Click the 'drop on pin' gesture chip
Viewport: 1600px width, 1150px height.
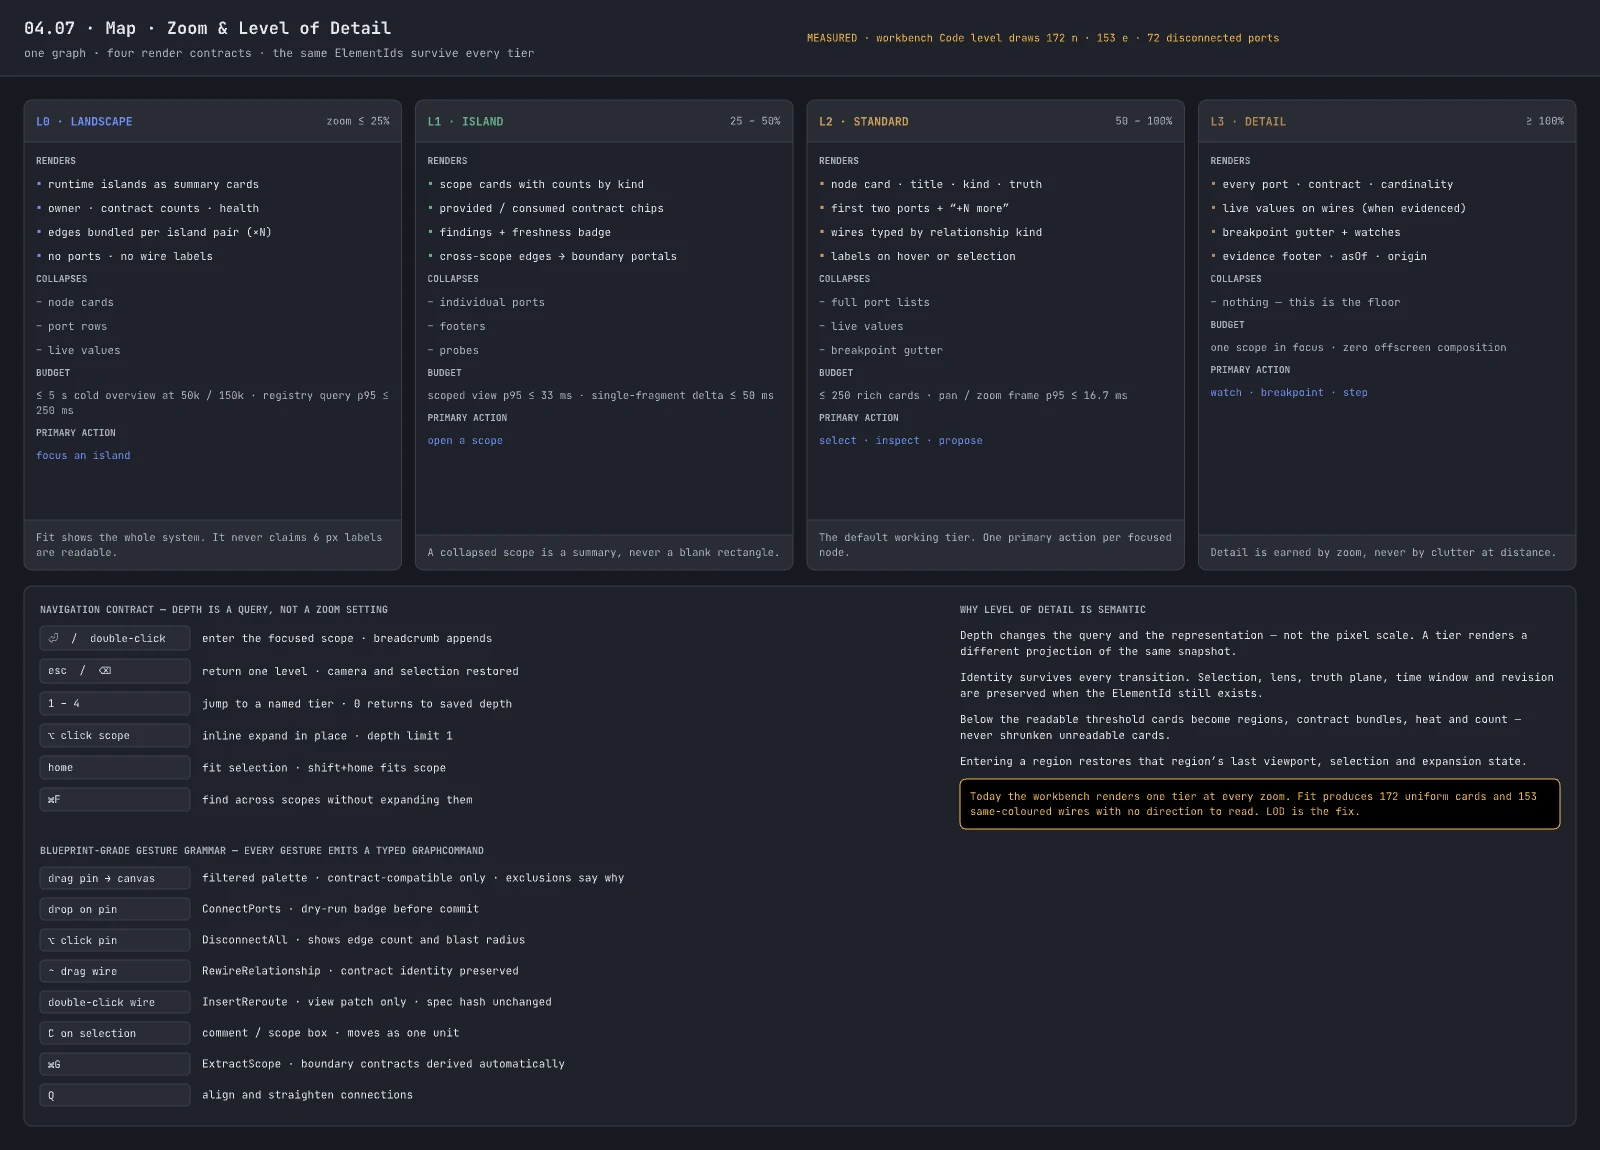(115, 909)
